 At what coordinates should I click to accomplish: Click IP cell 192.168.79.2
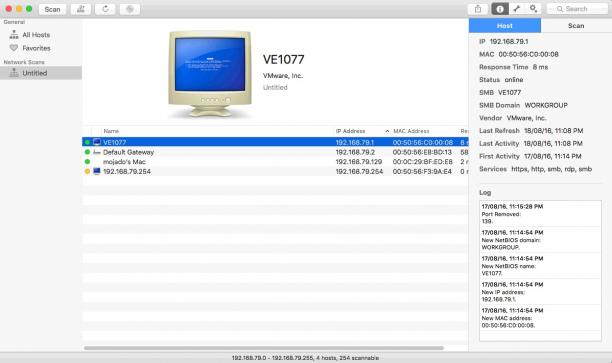tap(355, 152)
